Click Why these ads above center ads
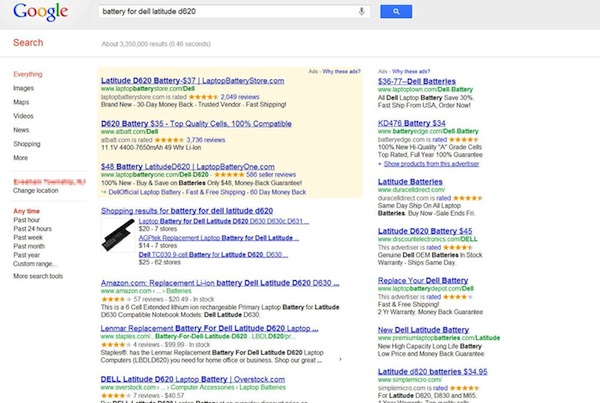 (341, 72)
